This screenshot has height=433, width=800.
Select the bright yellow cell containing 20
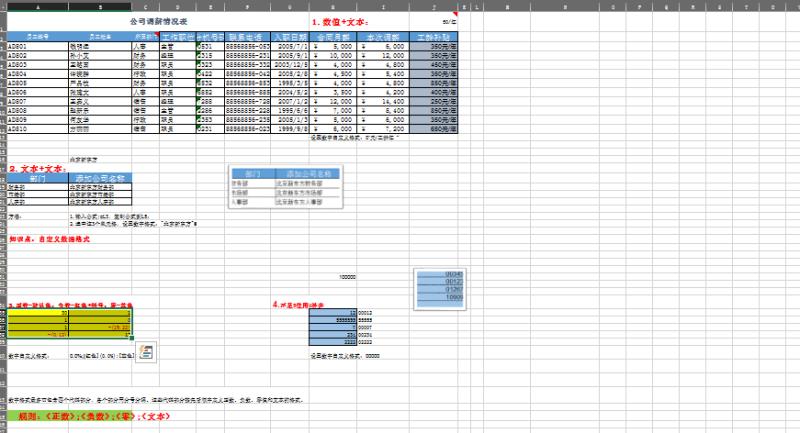38,313
